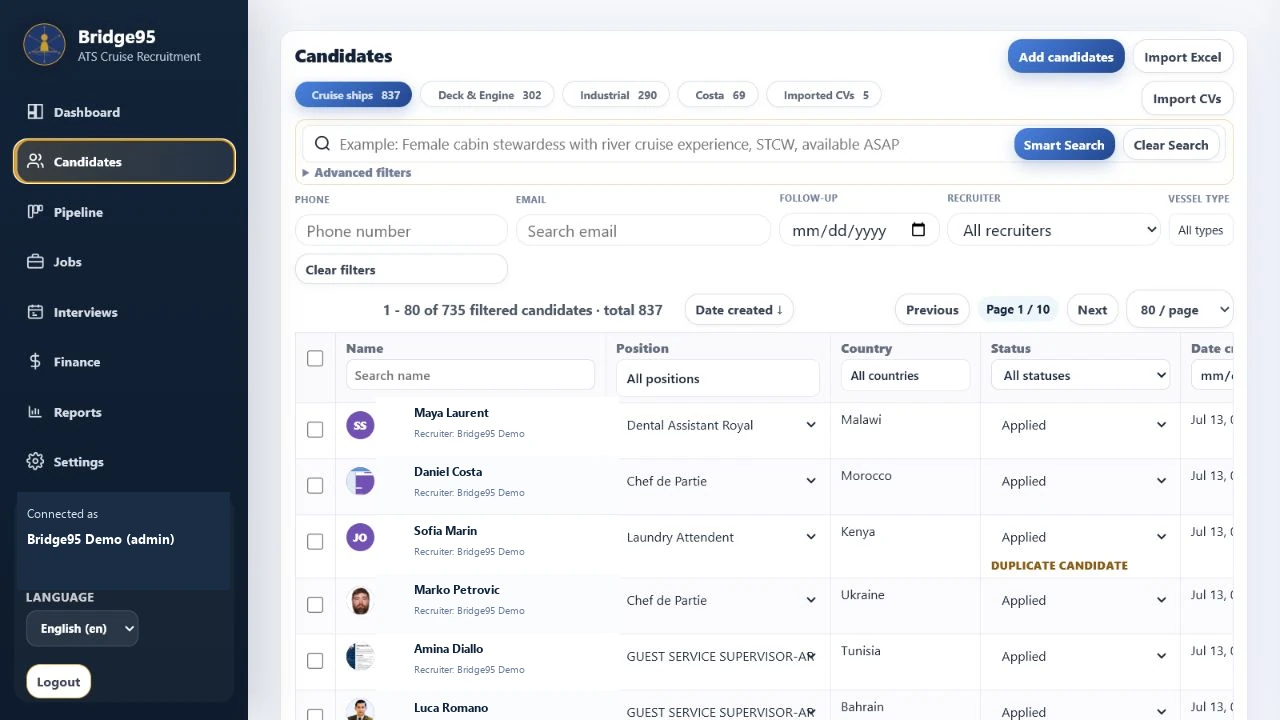Viewport: 1280px width, 720px height.
Task: Click the Clear Search button
Action: tap(1171, 144)
